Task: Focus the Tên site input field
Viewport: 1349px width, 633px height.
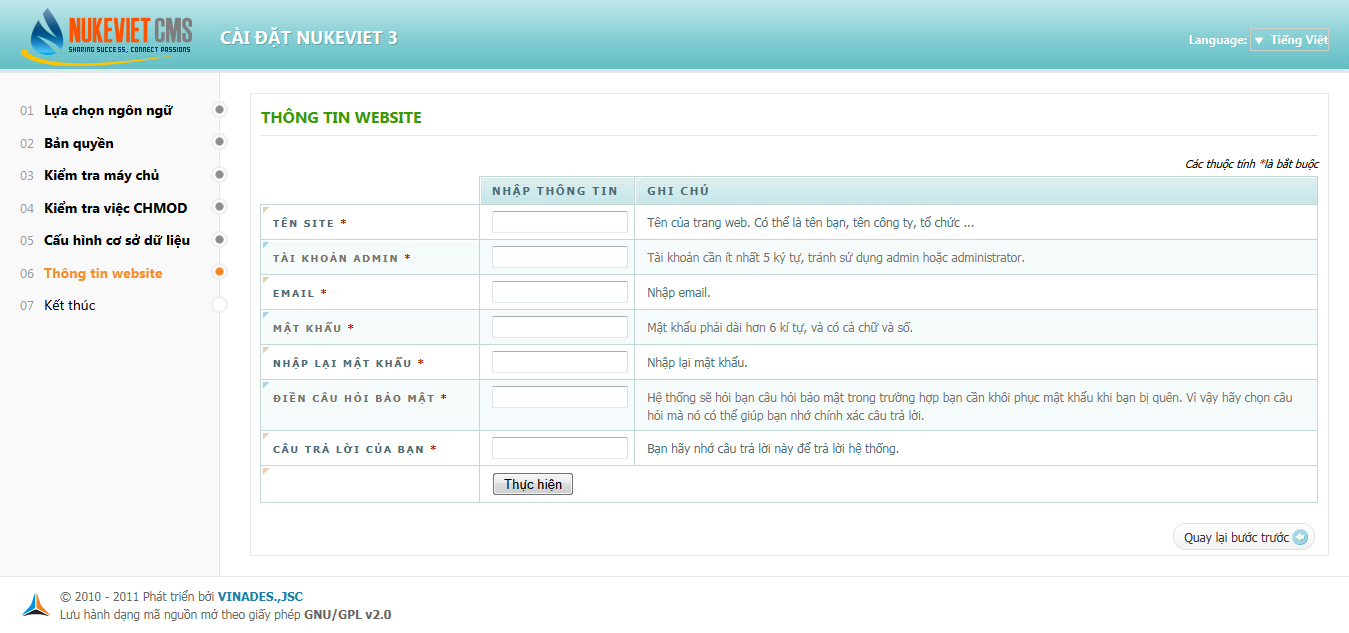Action: [559, 222]
